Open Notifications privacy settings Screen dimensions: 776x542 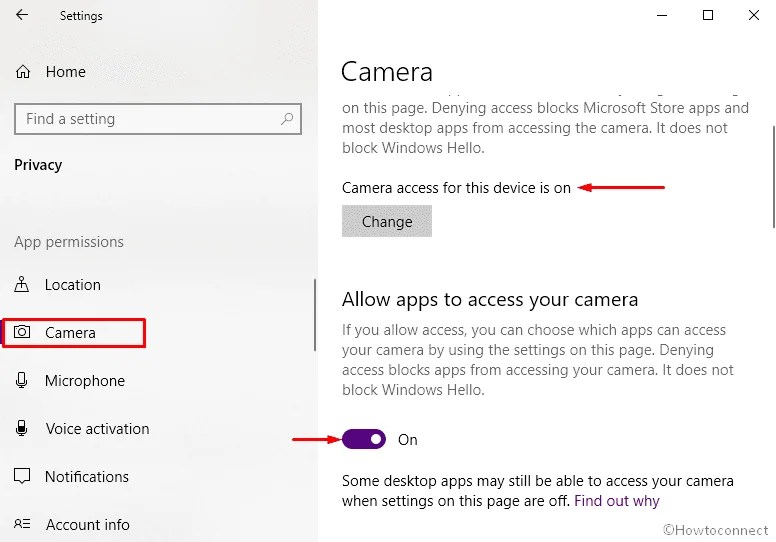tap(87, 477)
